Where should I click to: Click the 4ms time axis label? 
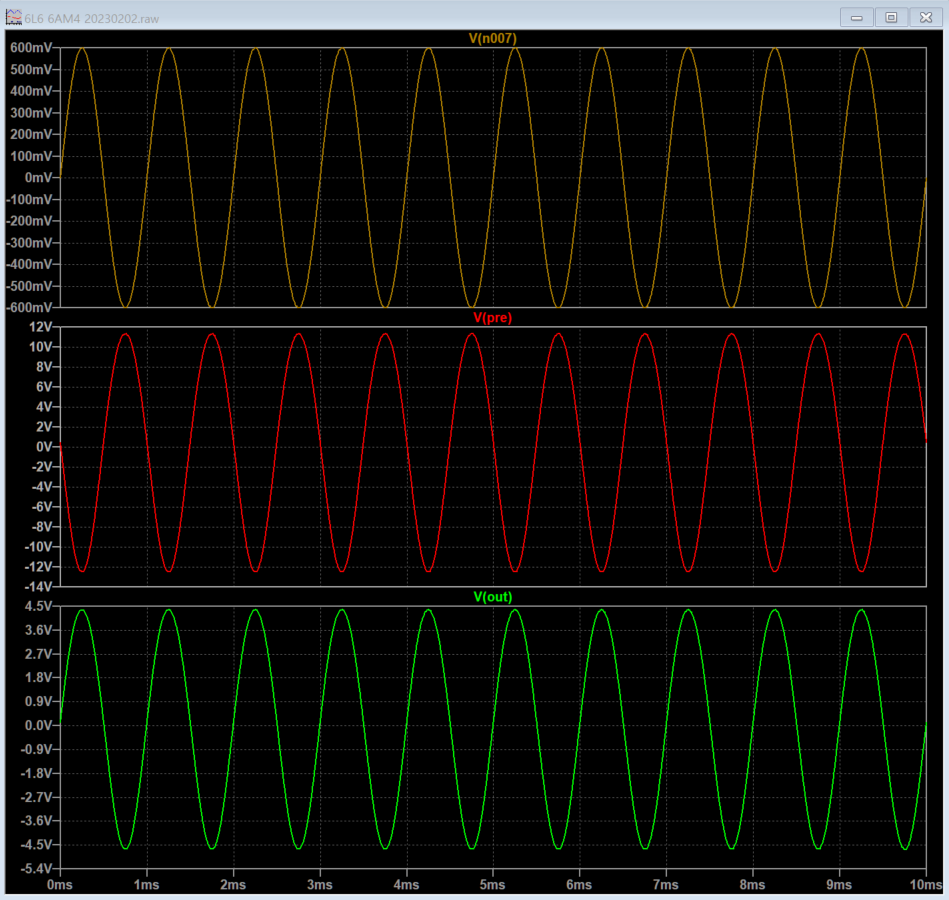406,885
